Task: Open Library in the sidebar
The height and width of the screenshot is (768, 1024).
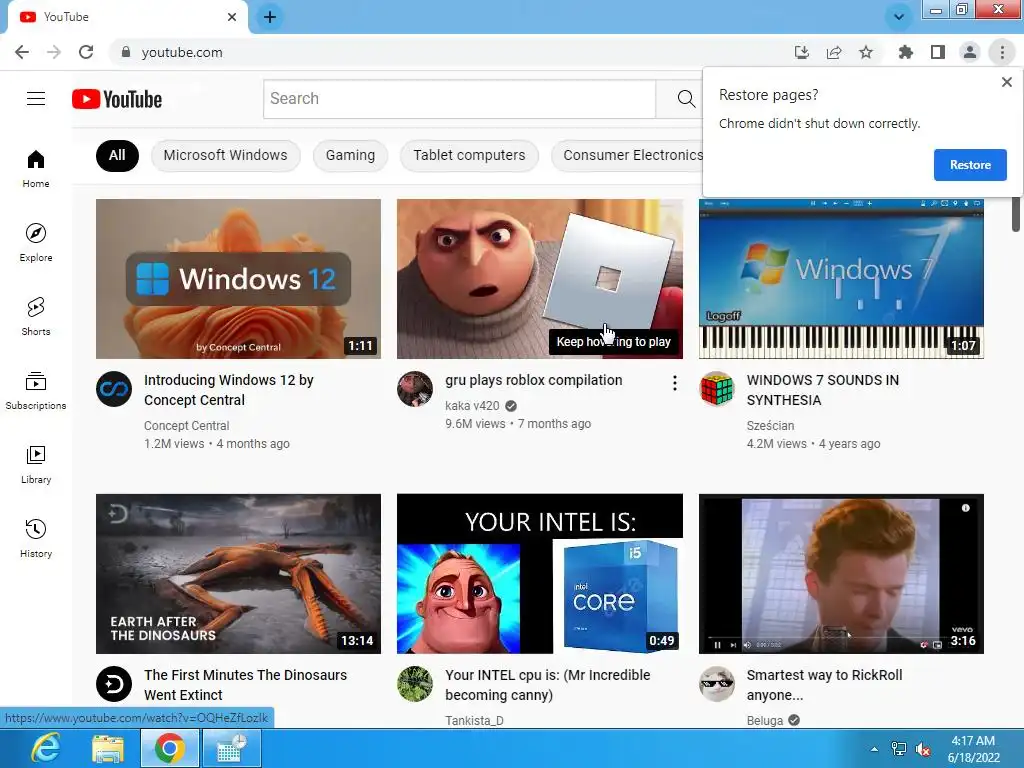Action: 36,464
